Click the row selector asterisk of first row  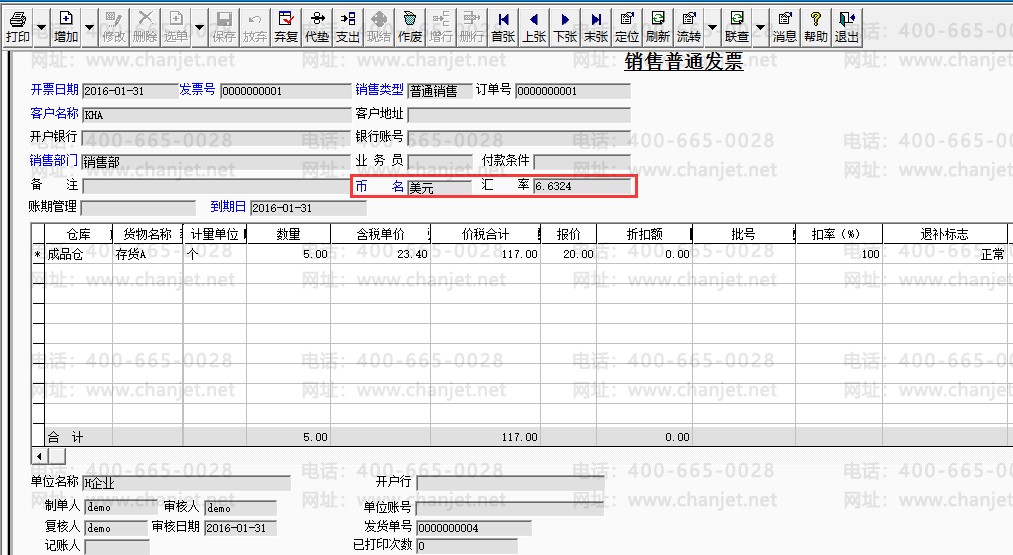[37, 255]
